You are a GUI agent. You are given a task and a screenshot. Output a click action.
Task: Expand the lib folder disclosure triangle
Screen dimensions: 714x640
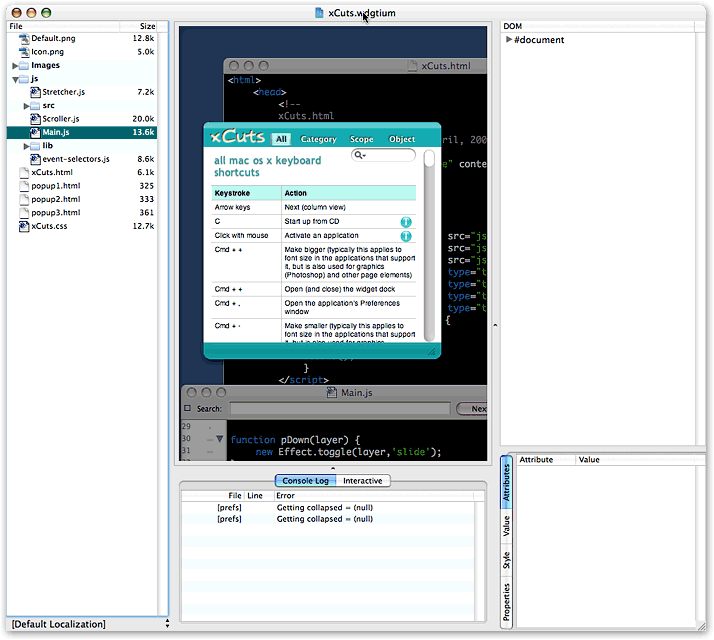click(x=26, y=146)
